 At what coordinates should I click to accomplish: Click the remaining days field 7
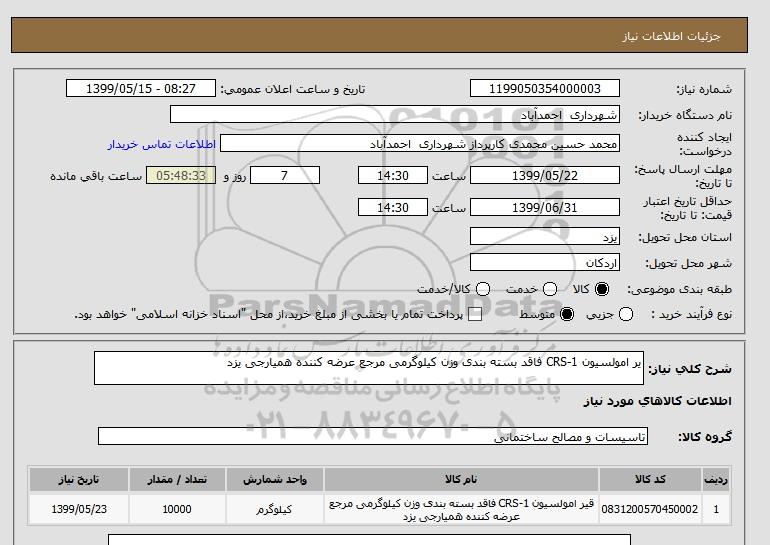click(285, 175)
